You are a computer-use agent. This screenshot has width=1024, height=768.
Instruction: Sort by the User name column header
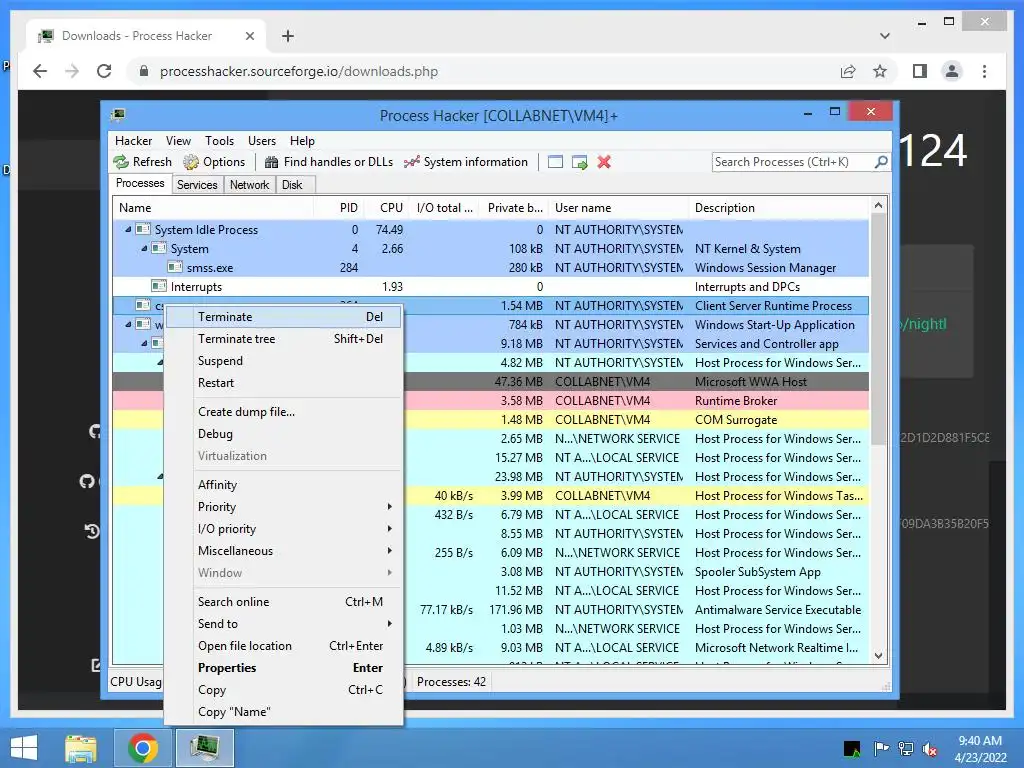(618, 208)
